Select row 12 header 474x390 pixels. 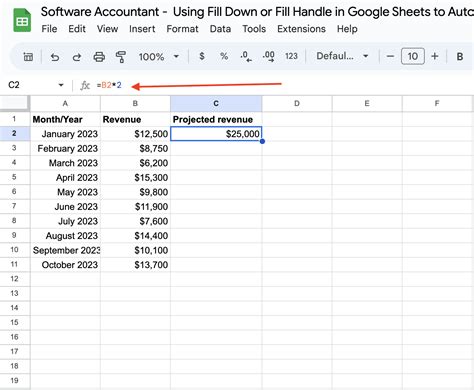pyautogui.click(x=15, y=279)
